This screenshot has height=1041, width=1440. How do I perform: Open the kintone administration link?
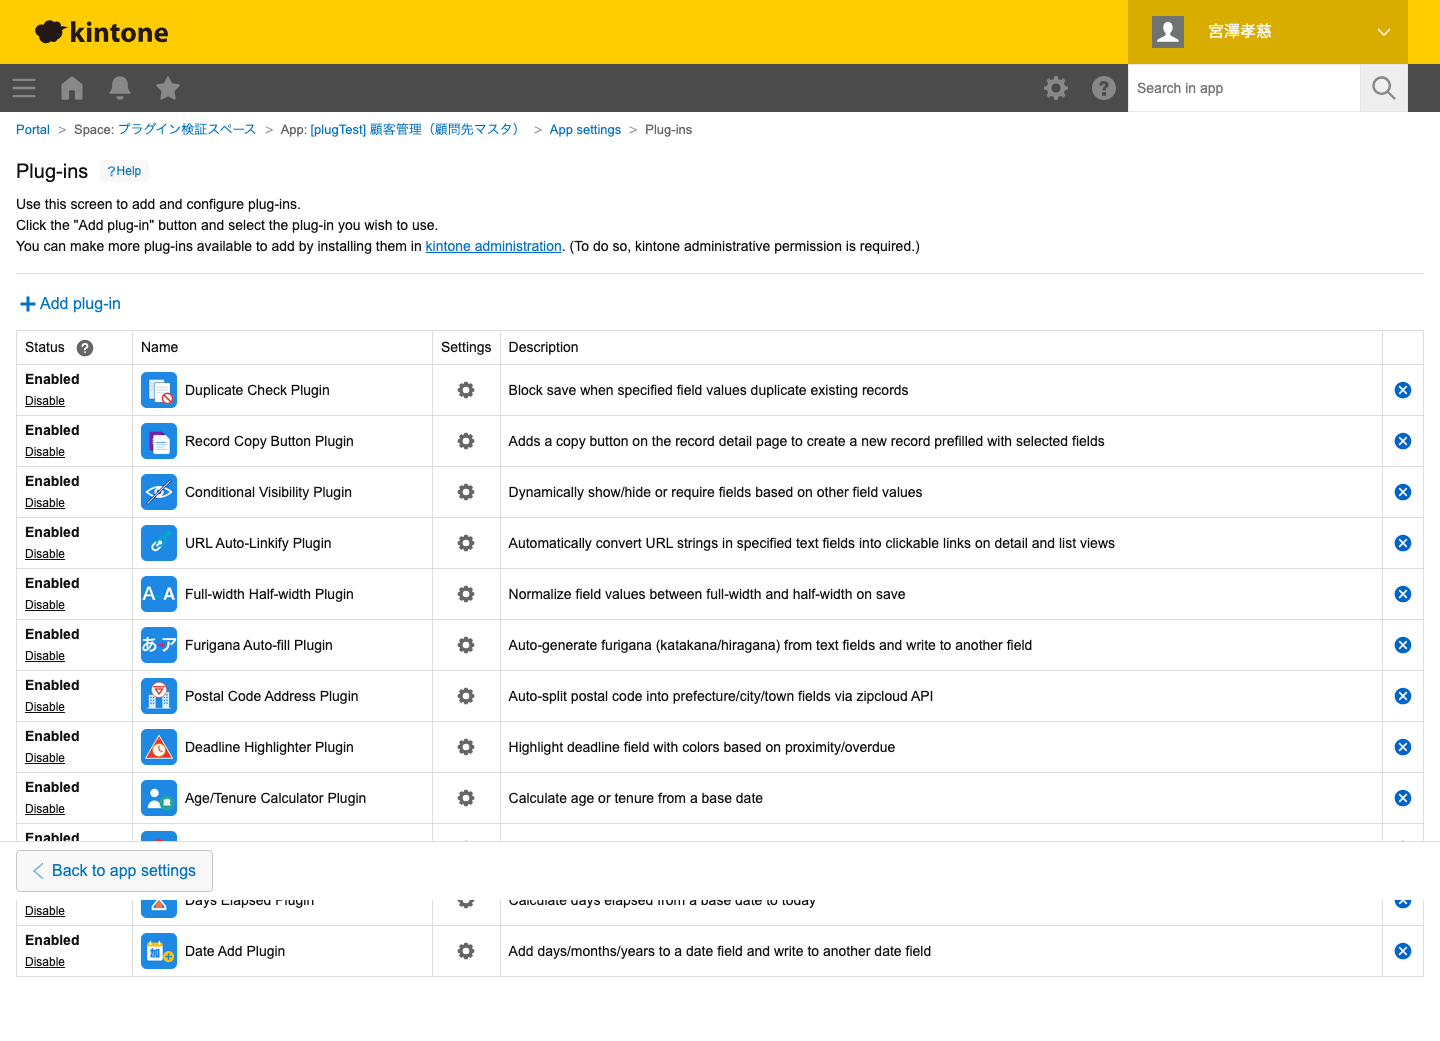point(493,246)
